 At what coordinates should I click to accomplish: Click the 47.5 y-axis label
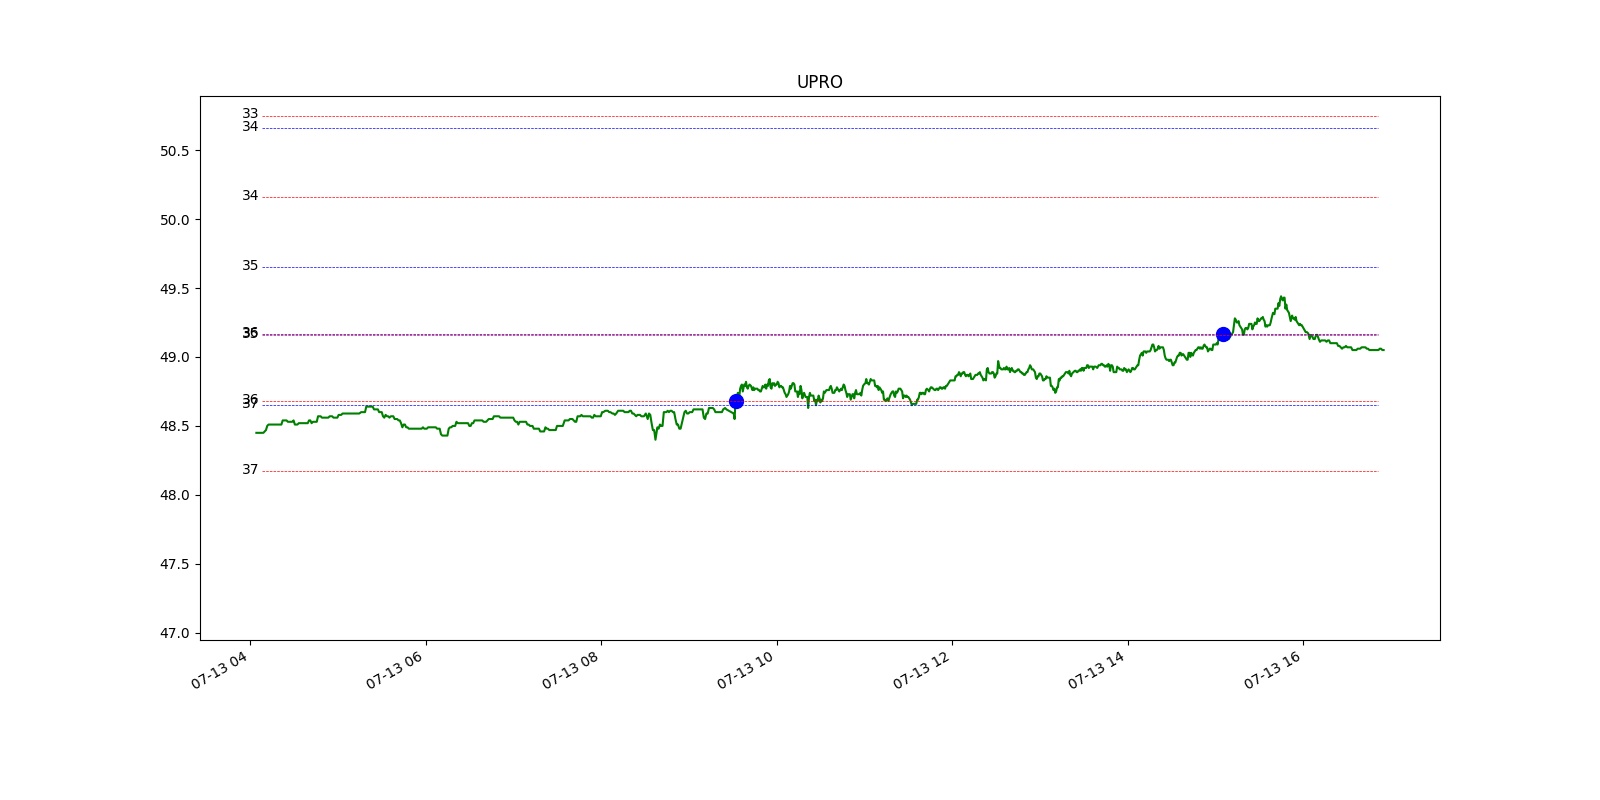click(174, 564)
